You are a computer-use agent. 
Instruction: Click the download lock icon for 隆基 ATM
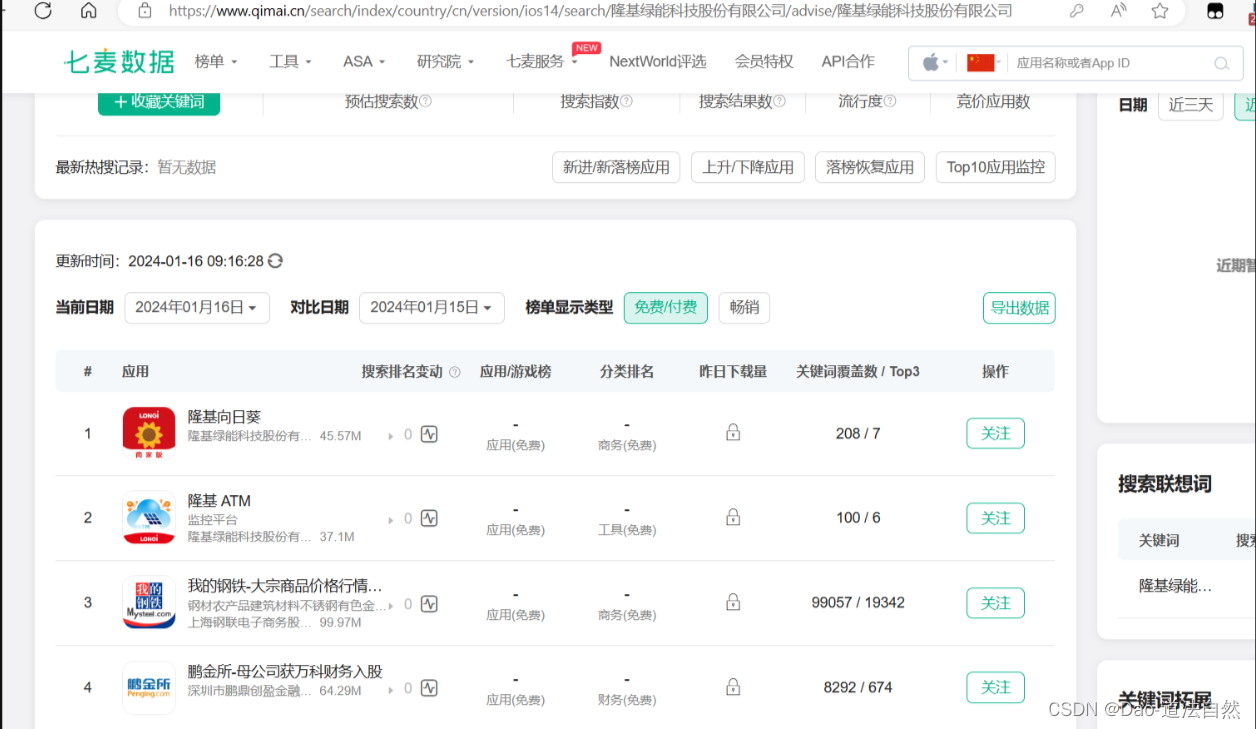(x=733, y=517)
